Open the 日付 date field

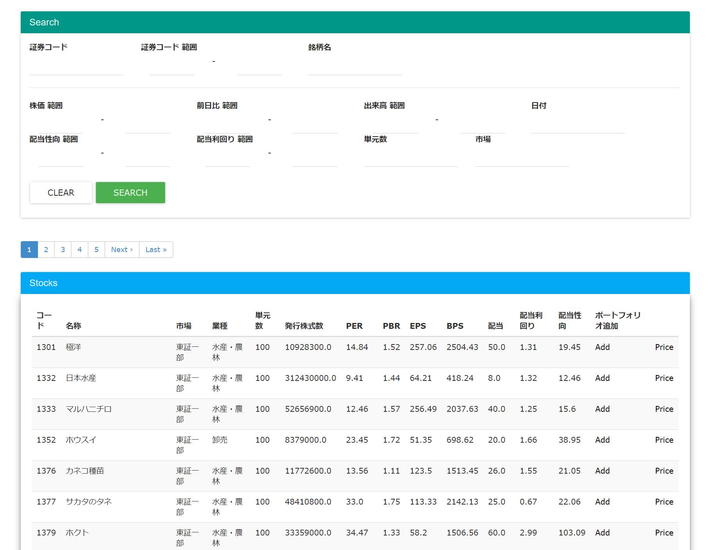(578, 125)
